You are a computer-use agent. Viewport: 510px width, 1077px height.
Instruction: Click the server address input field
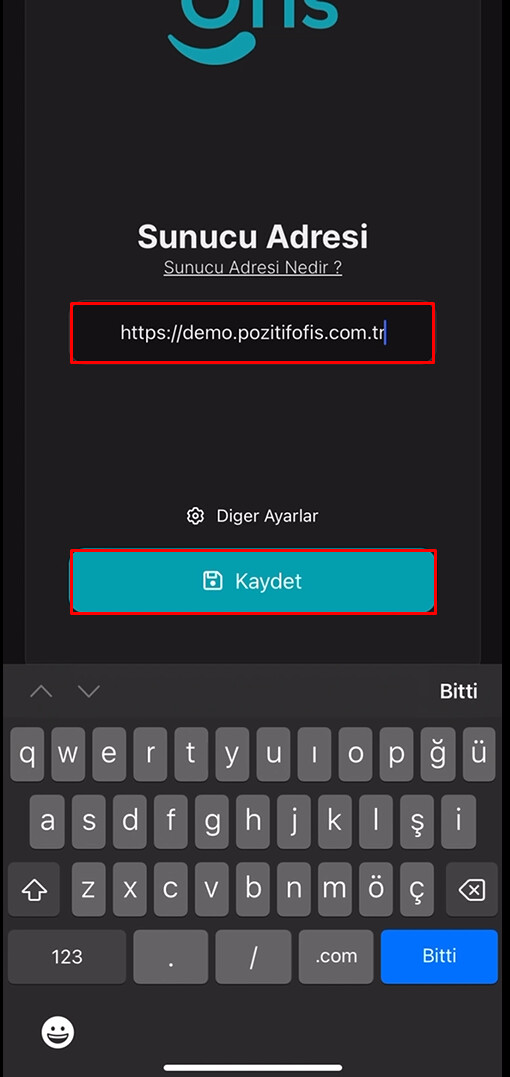[253, 333]
